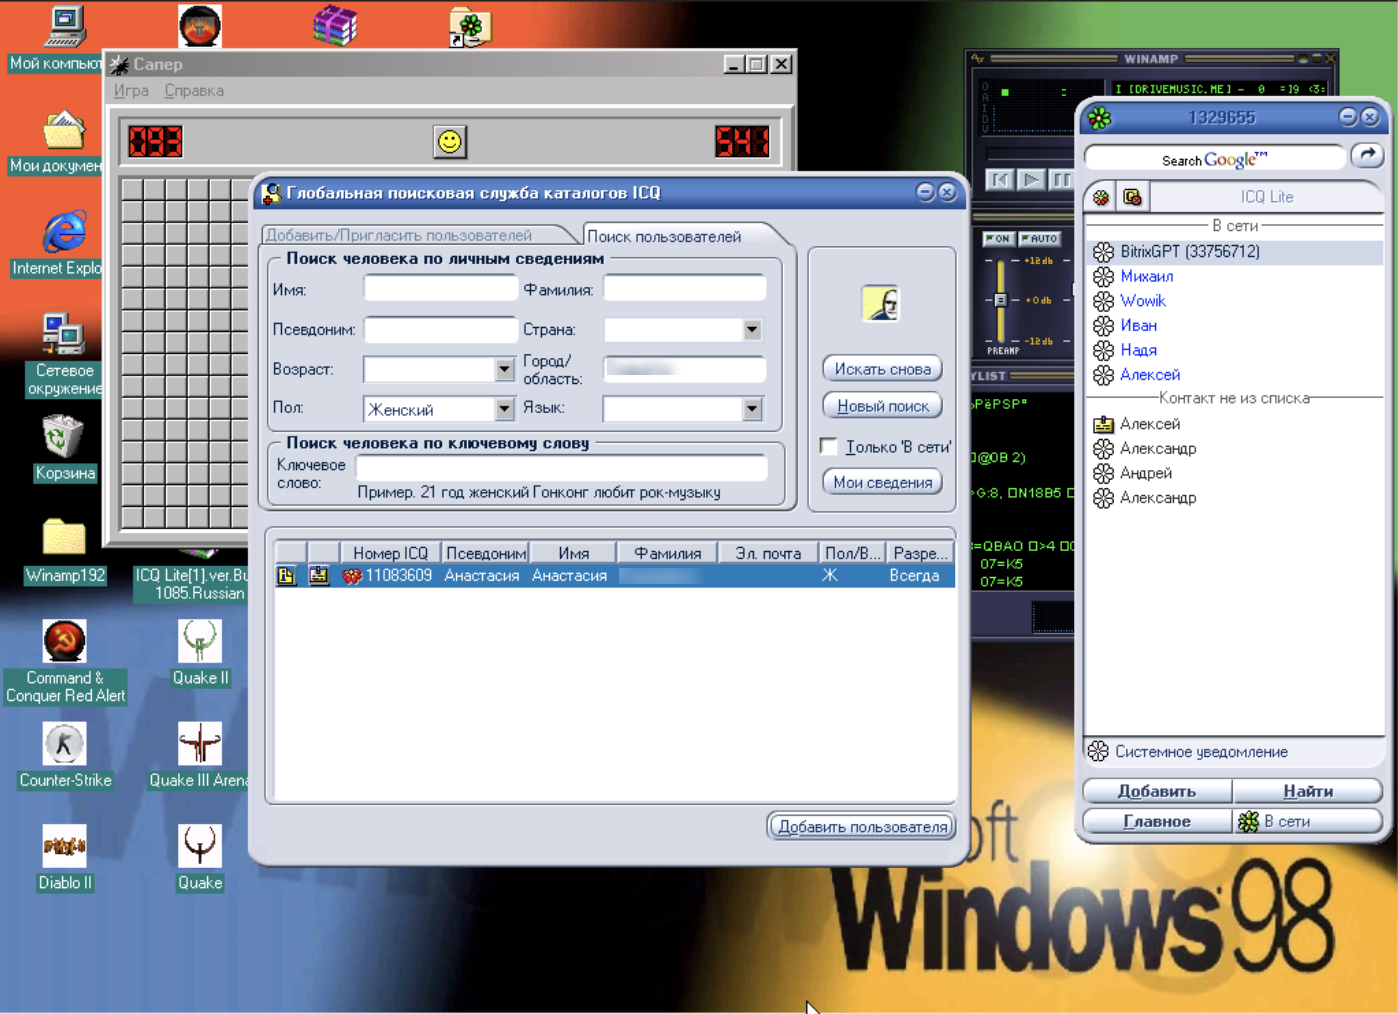
Task: Toggle the Winamp equalizer AUTO button
Action: [1040, 239]
